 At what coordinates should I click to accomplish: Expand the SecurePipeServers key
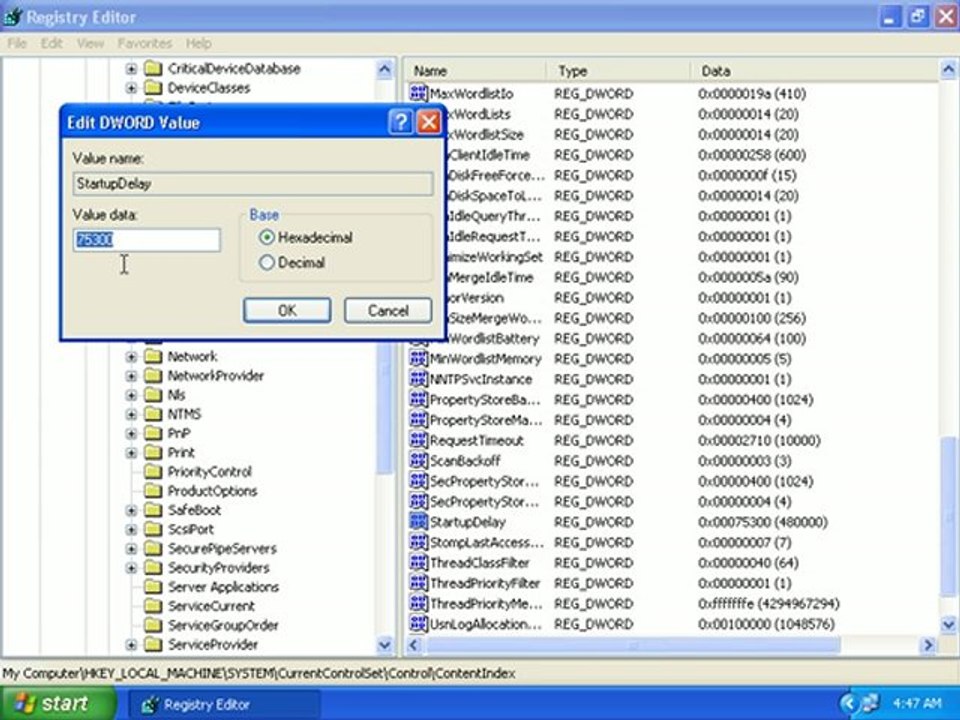(131, 549)
